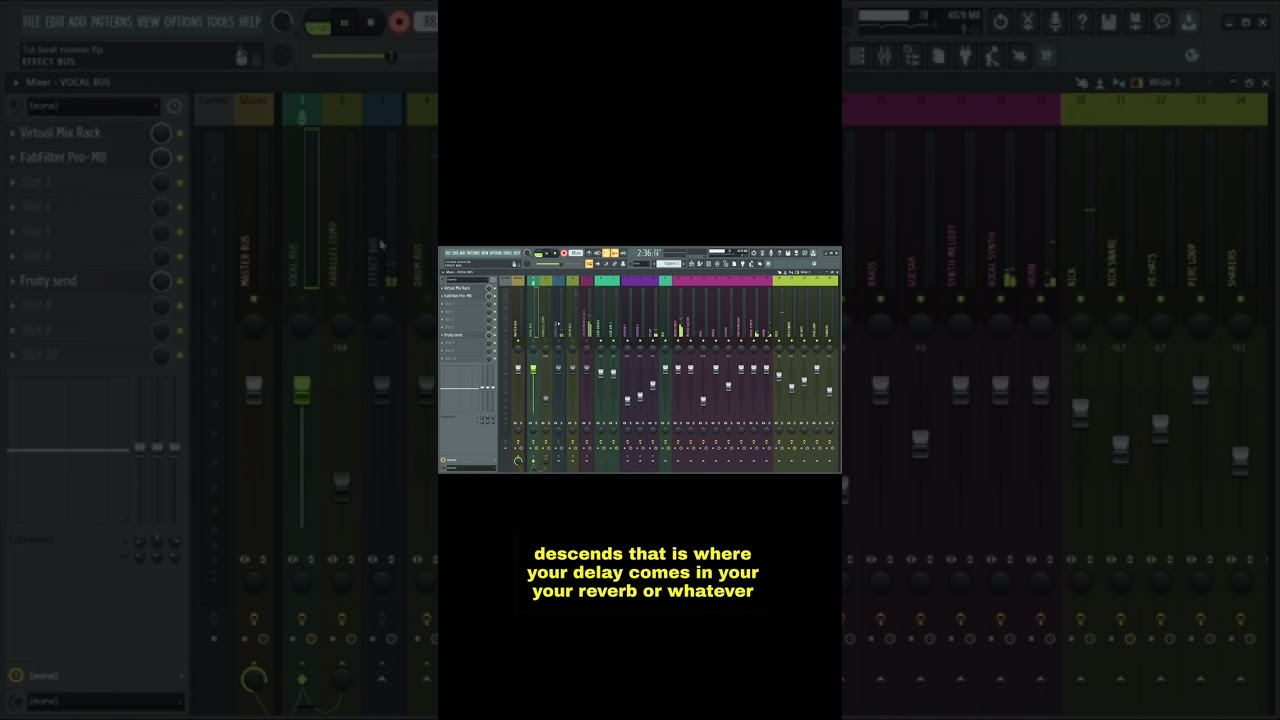Viewport: 1280px width, 720px height.
Task: Click the microphone icon in the top toolbar
Action: pyautogui.click(x=771, y=253)
